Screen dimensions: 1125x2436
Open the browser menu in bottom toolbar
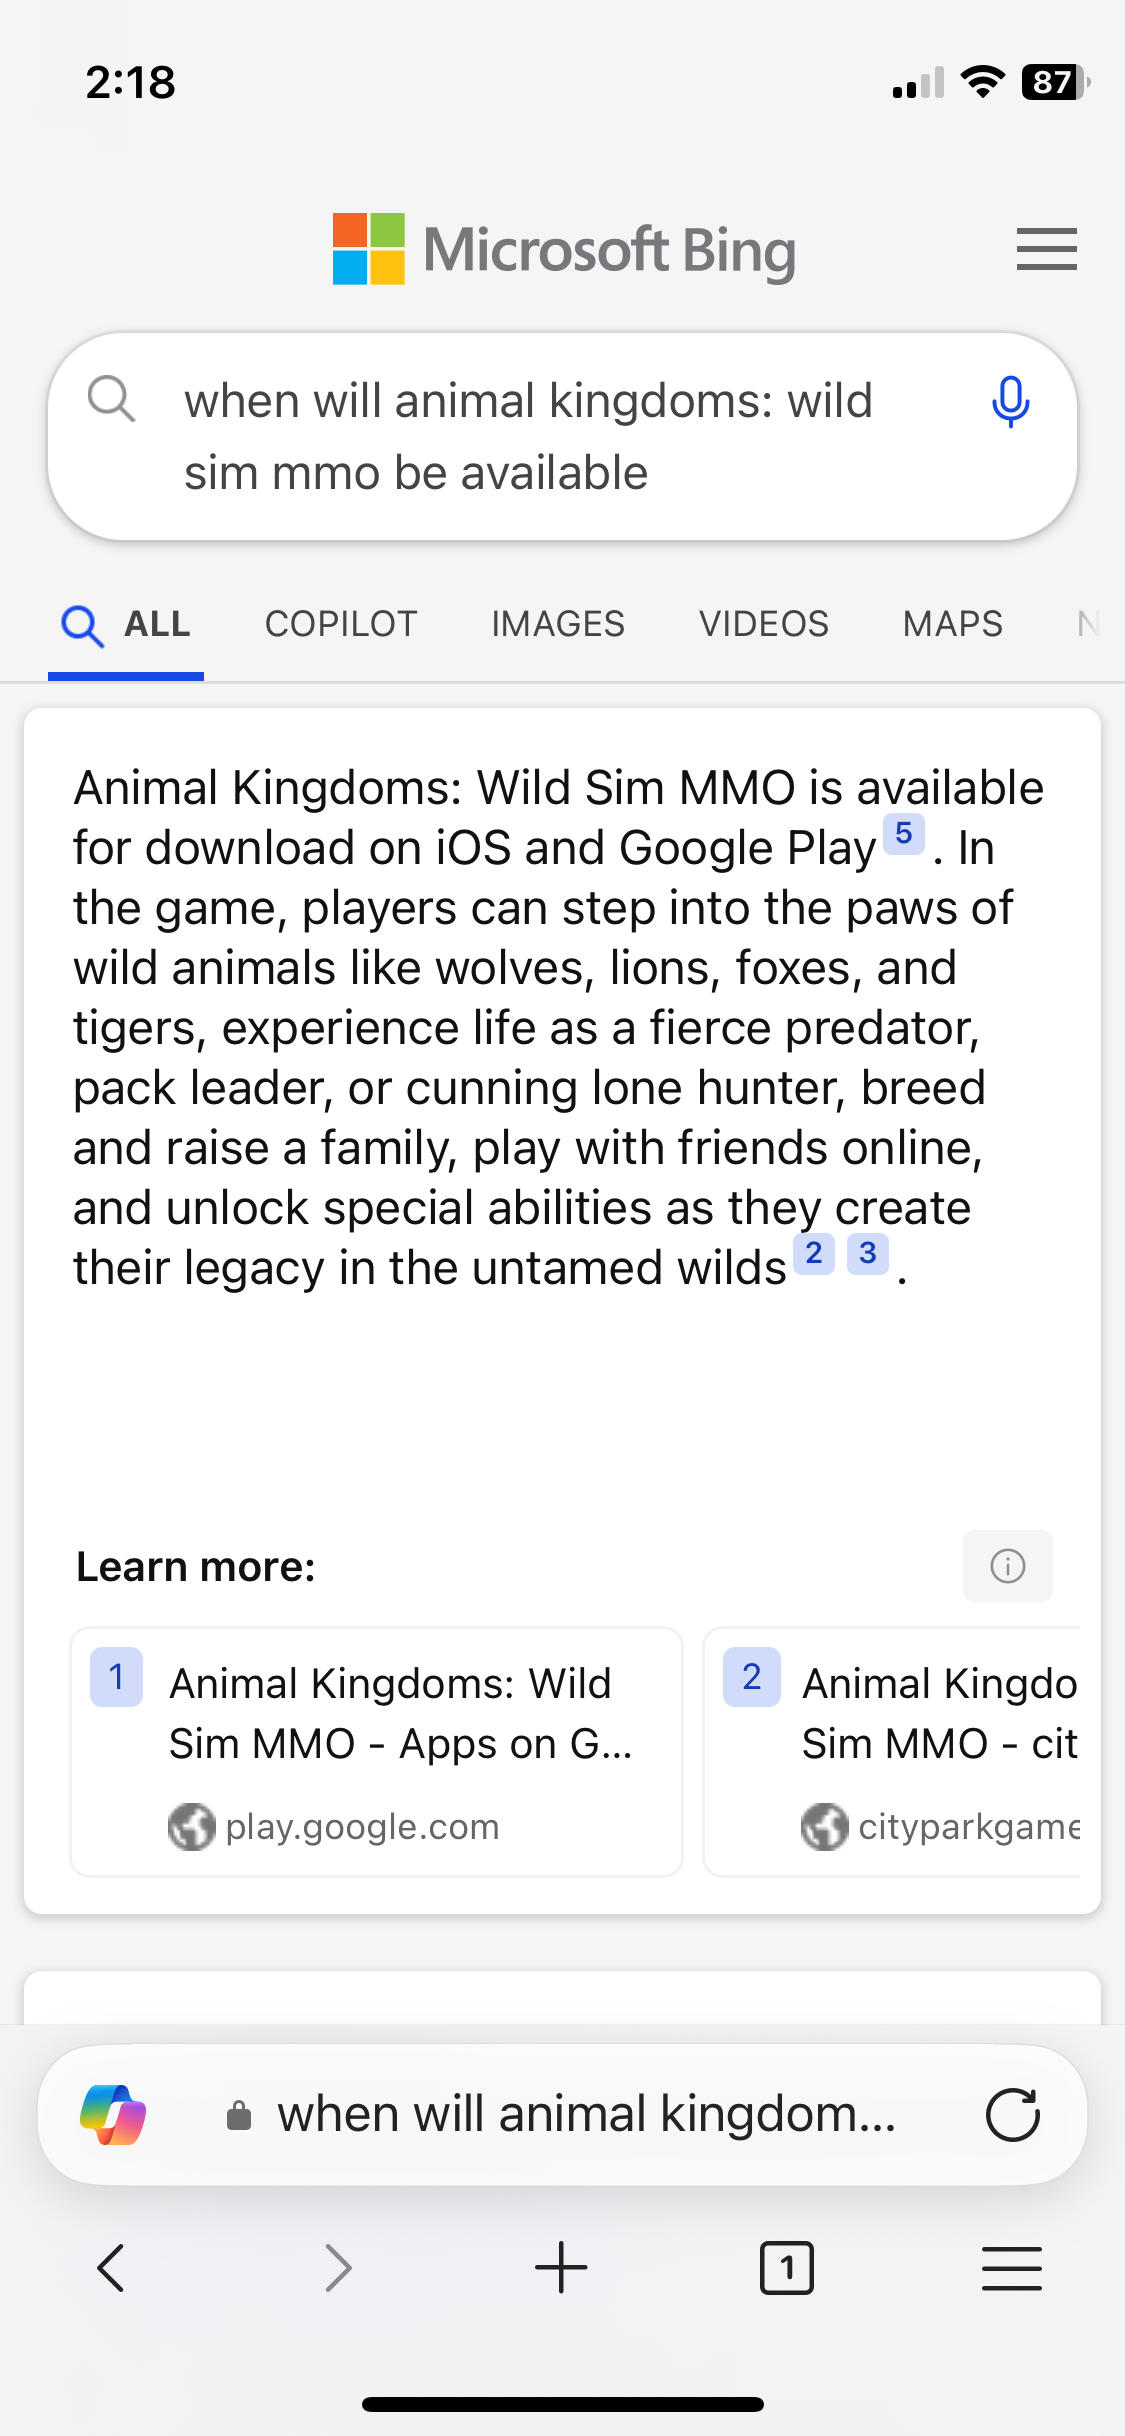tap(1011, 2267)
